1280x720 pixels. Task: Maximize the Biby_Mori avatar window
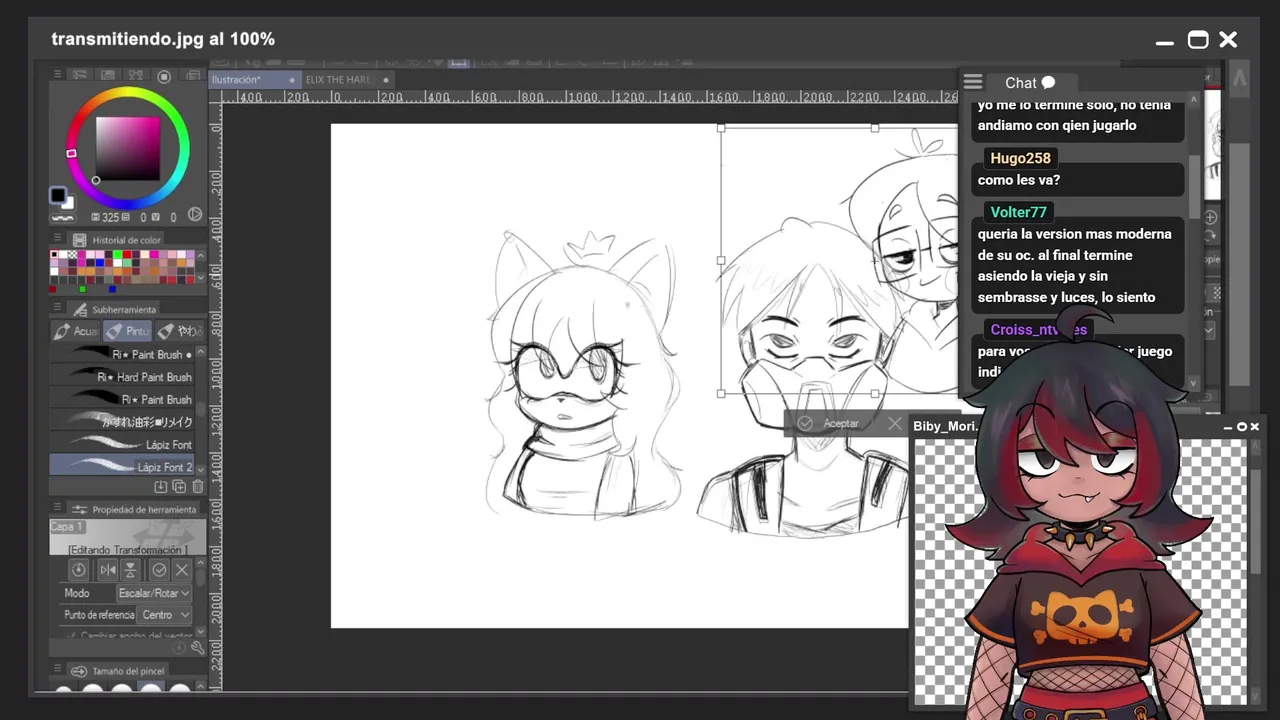pyautogui.click(x=1242, y=427)
